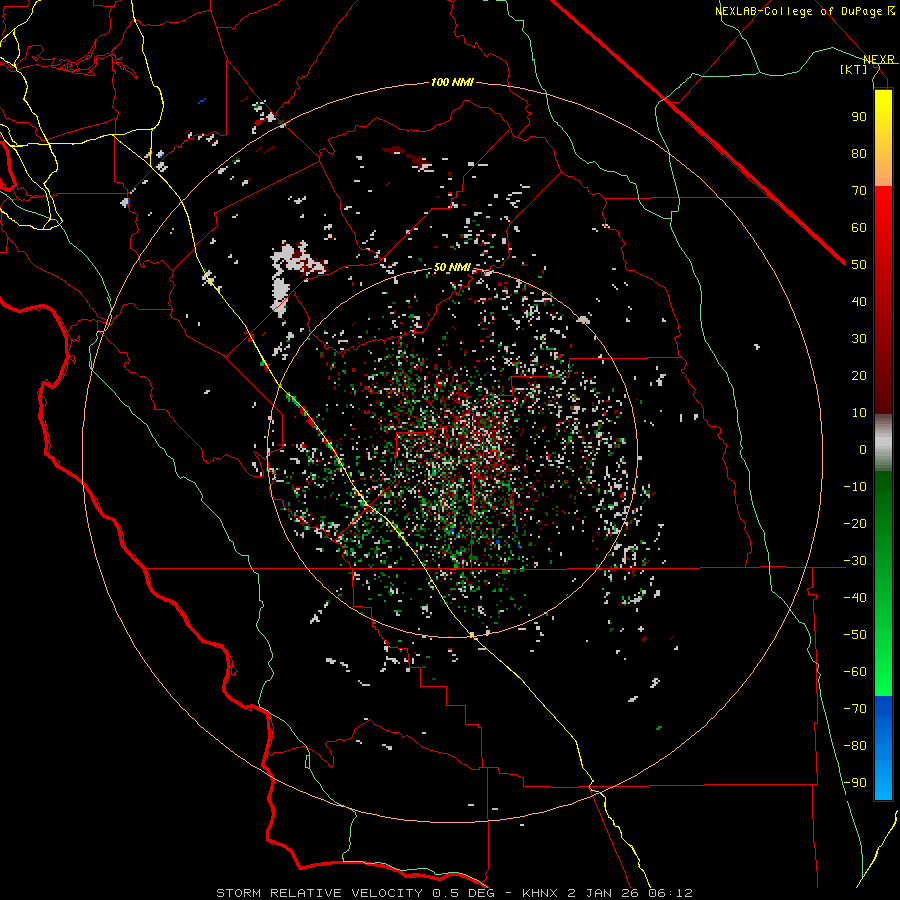This screenshot has height=900, width=900.
Task: Select the 60 value on the velocity scale
Action: coord(859,227)
